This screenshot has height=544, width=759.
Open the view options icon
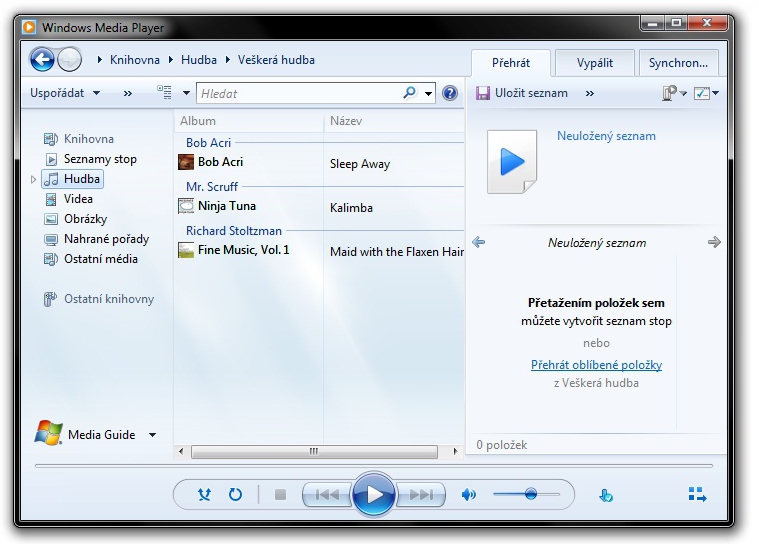click(x=165, y=92)
